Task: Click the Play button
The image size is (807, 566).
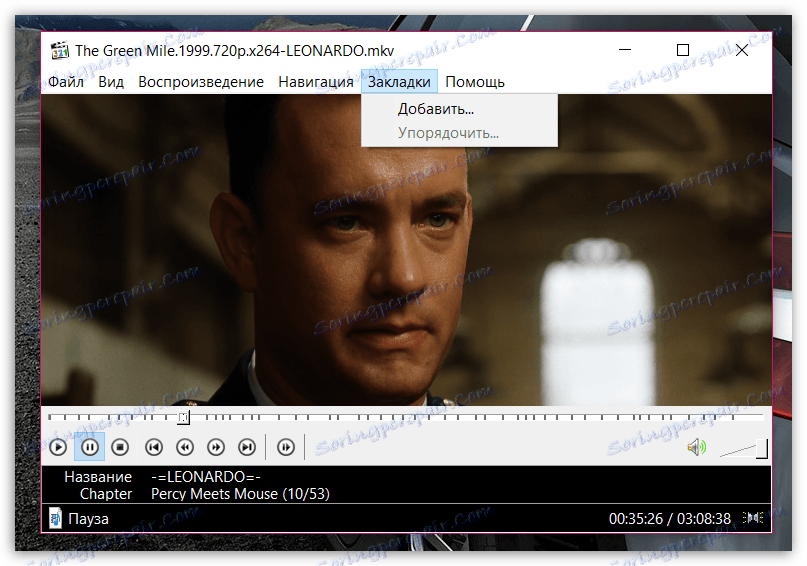Action: pos(58,447)
